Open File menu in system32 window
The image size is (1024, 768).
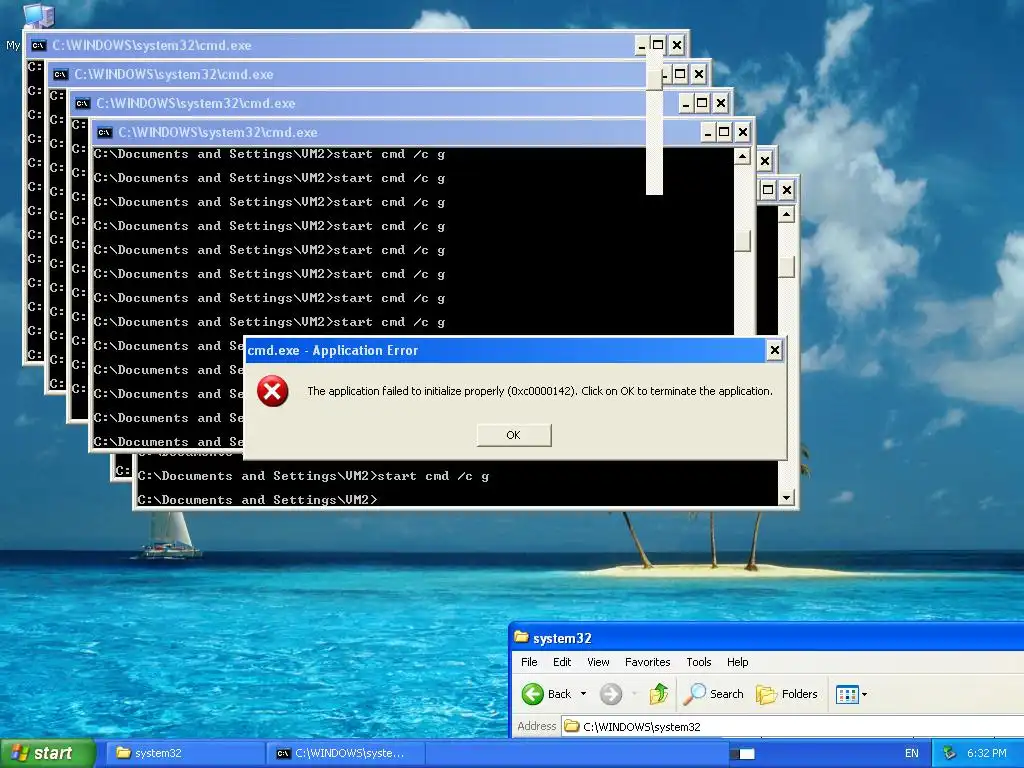click(529, 662)
